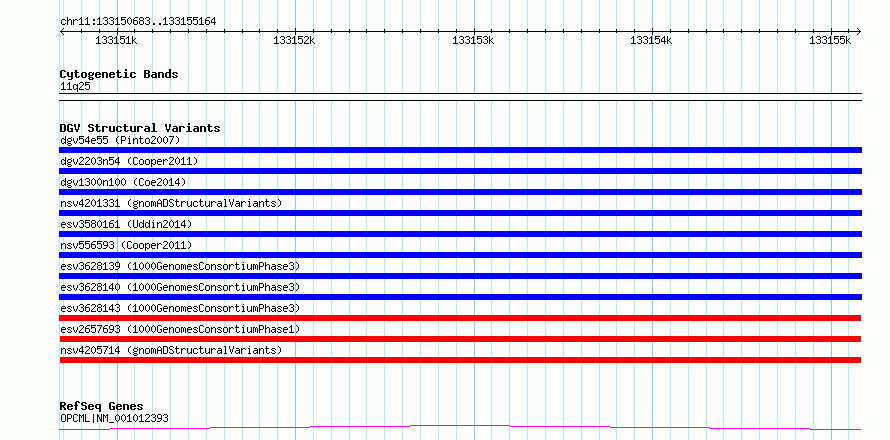The width and height of the screenshot is (890, 440).
Task: Click the magenta OPCML gene line
Action: click(x=460, y=426)
